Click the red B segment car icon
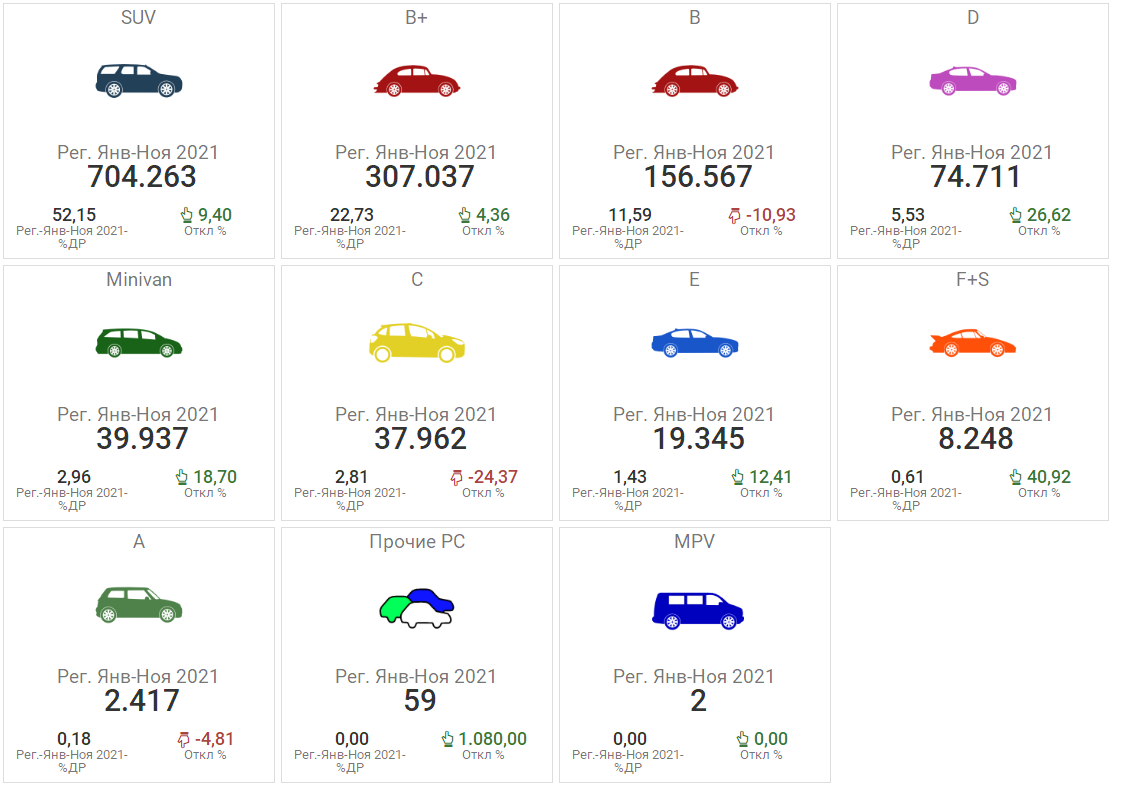The image size is (1122, 793). [695, 81]
